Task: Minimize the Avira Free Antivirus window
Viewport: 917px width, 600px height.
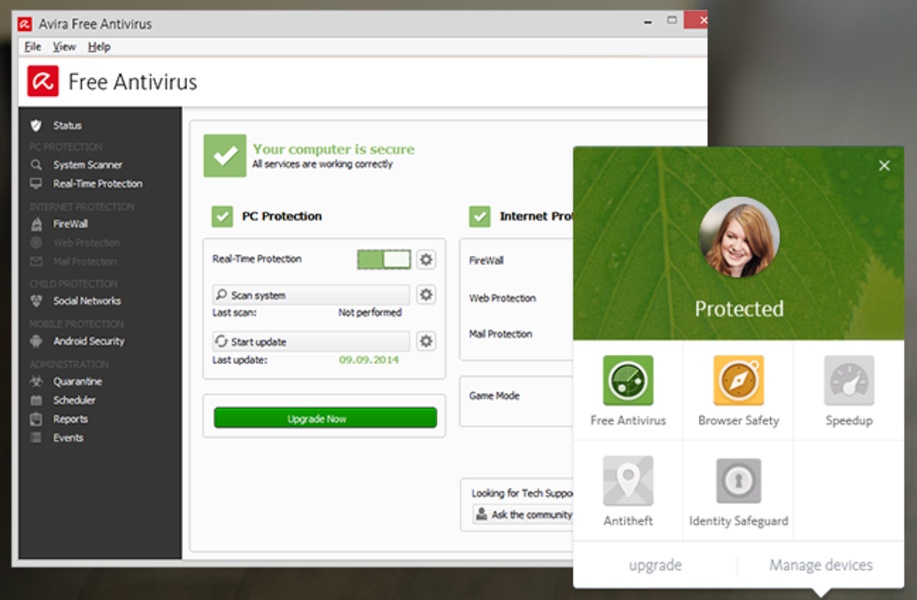Action: point(647,22)
